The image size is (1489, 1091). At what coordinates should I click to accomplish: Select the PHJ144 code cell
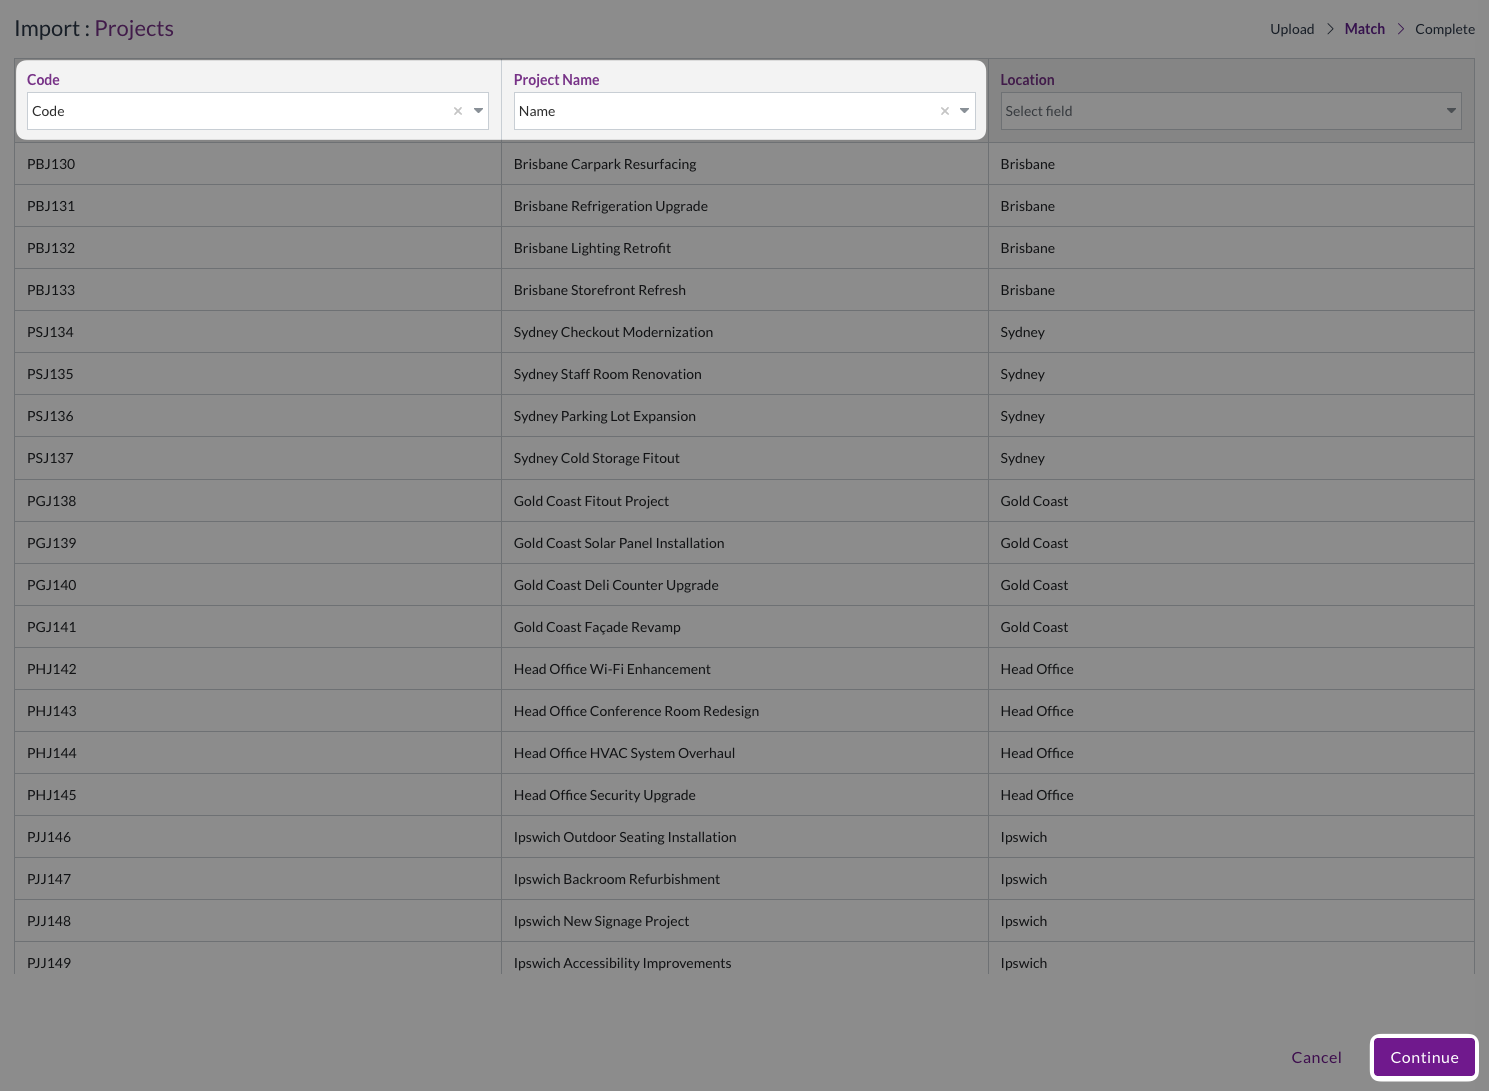pos(52,753)
